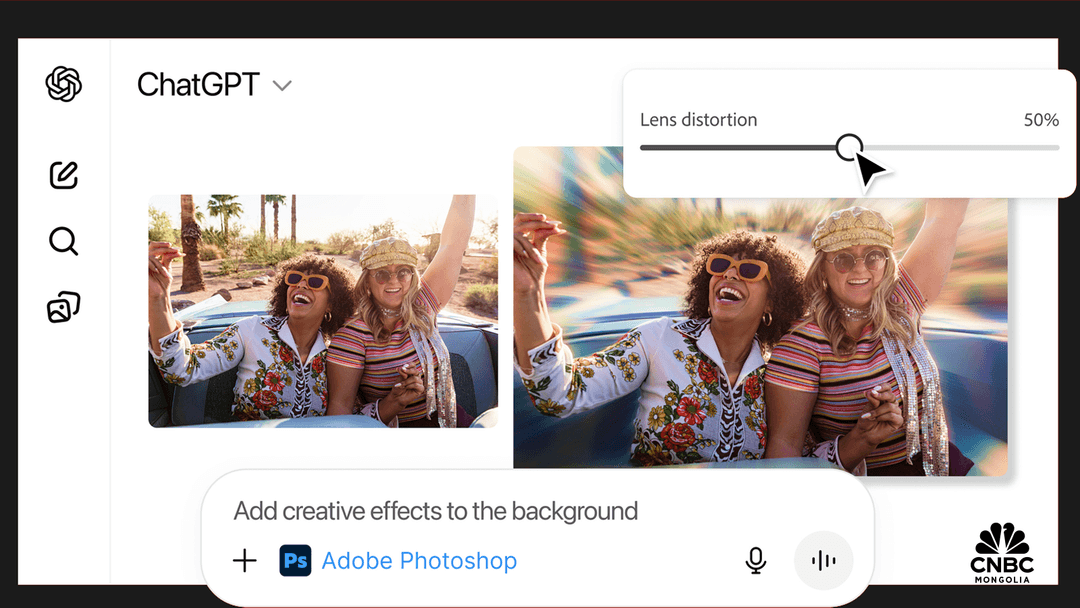1080x608 pixels.
Task: Focus the 'Add creative effects' prompt field
Action: coord(436,511)
